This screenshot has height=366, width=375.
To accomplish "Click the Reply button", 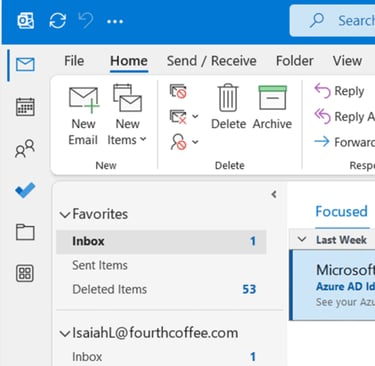I will pyautogui.click(x=339, y=91).
